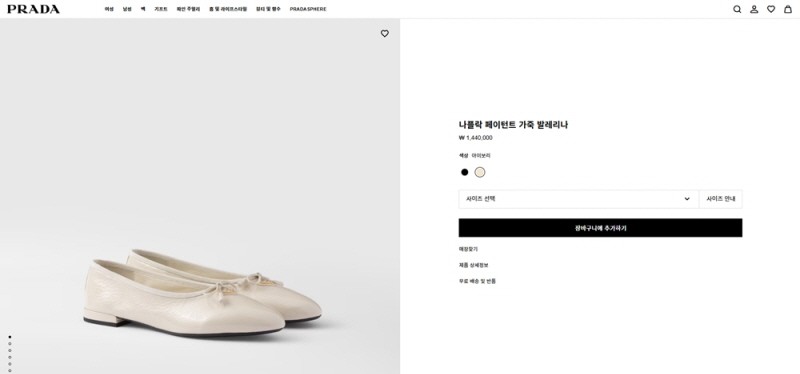Select the second image pagination dot

(10, 343)
